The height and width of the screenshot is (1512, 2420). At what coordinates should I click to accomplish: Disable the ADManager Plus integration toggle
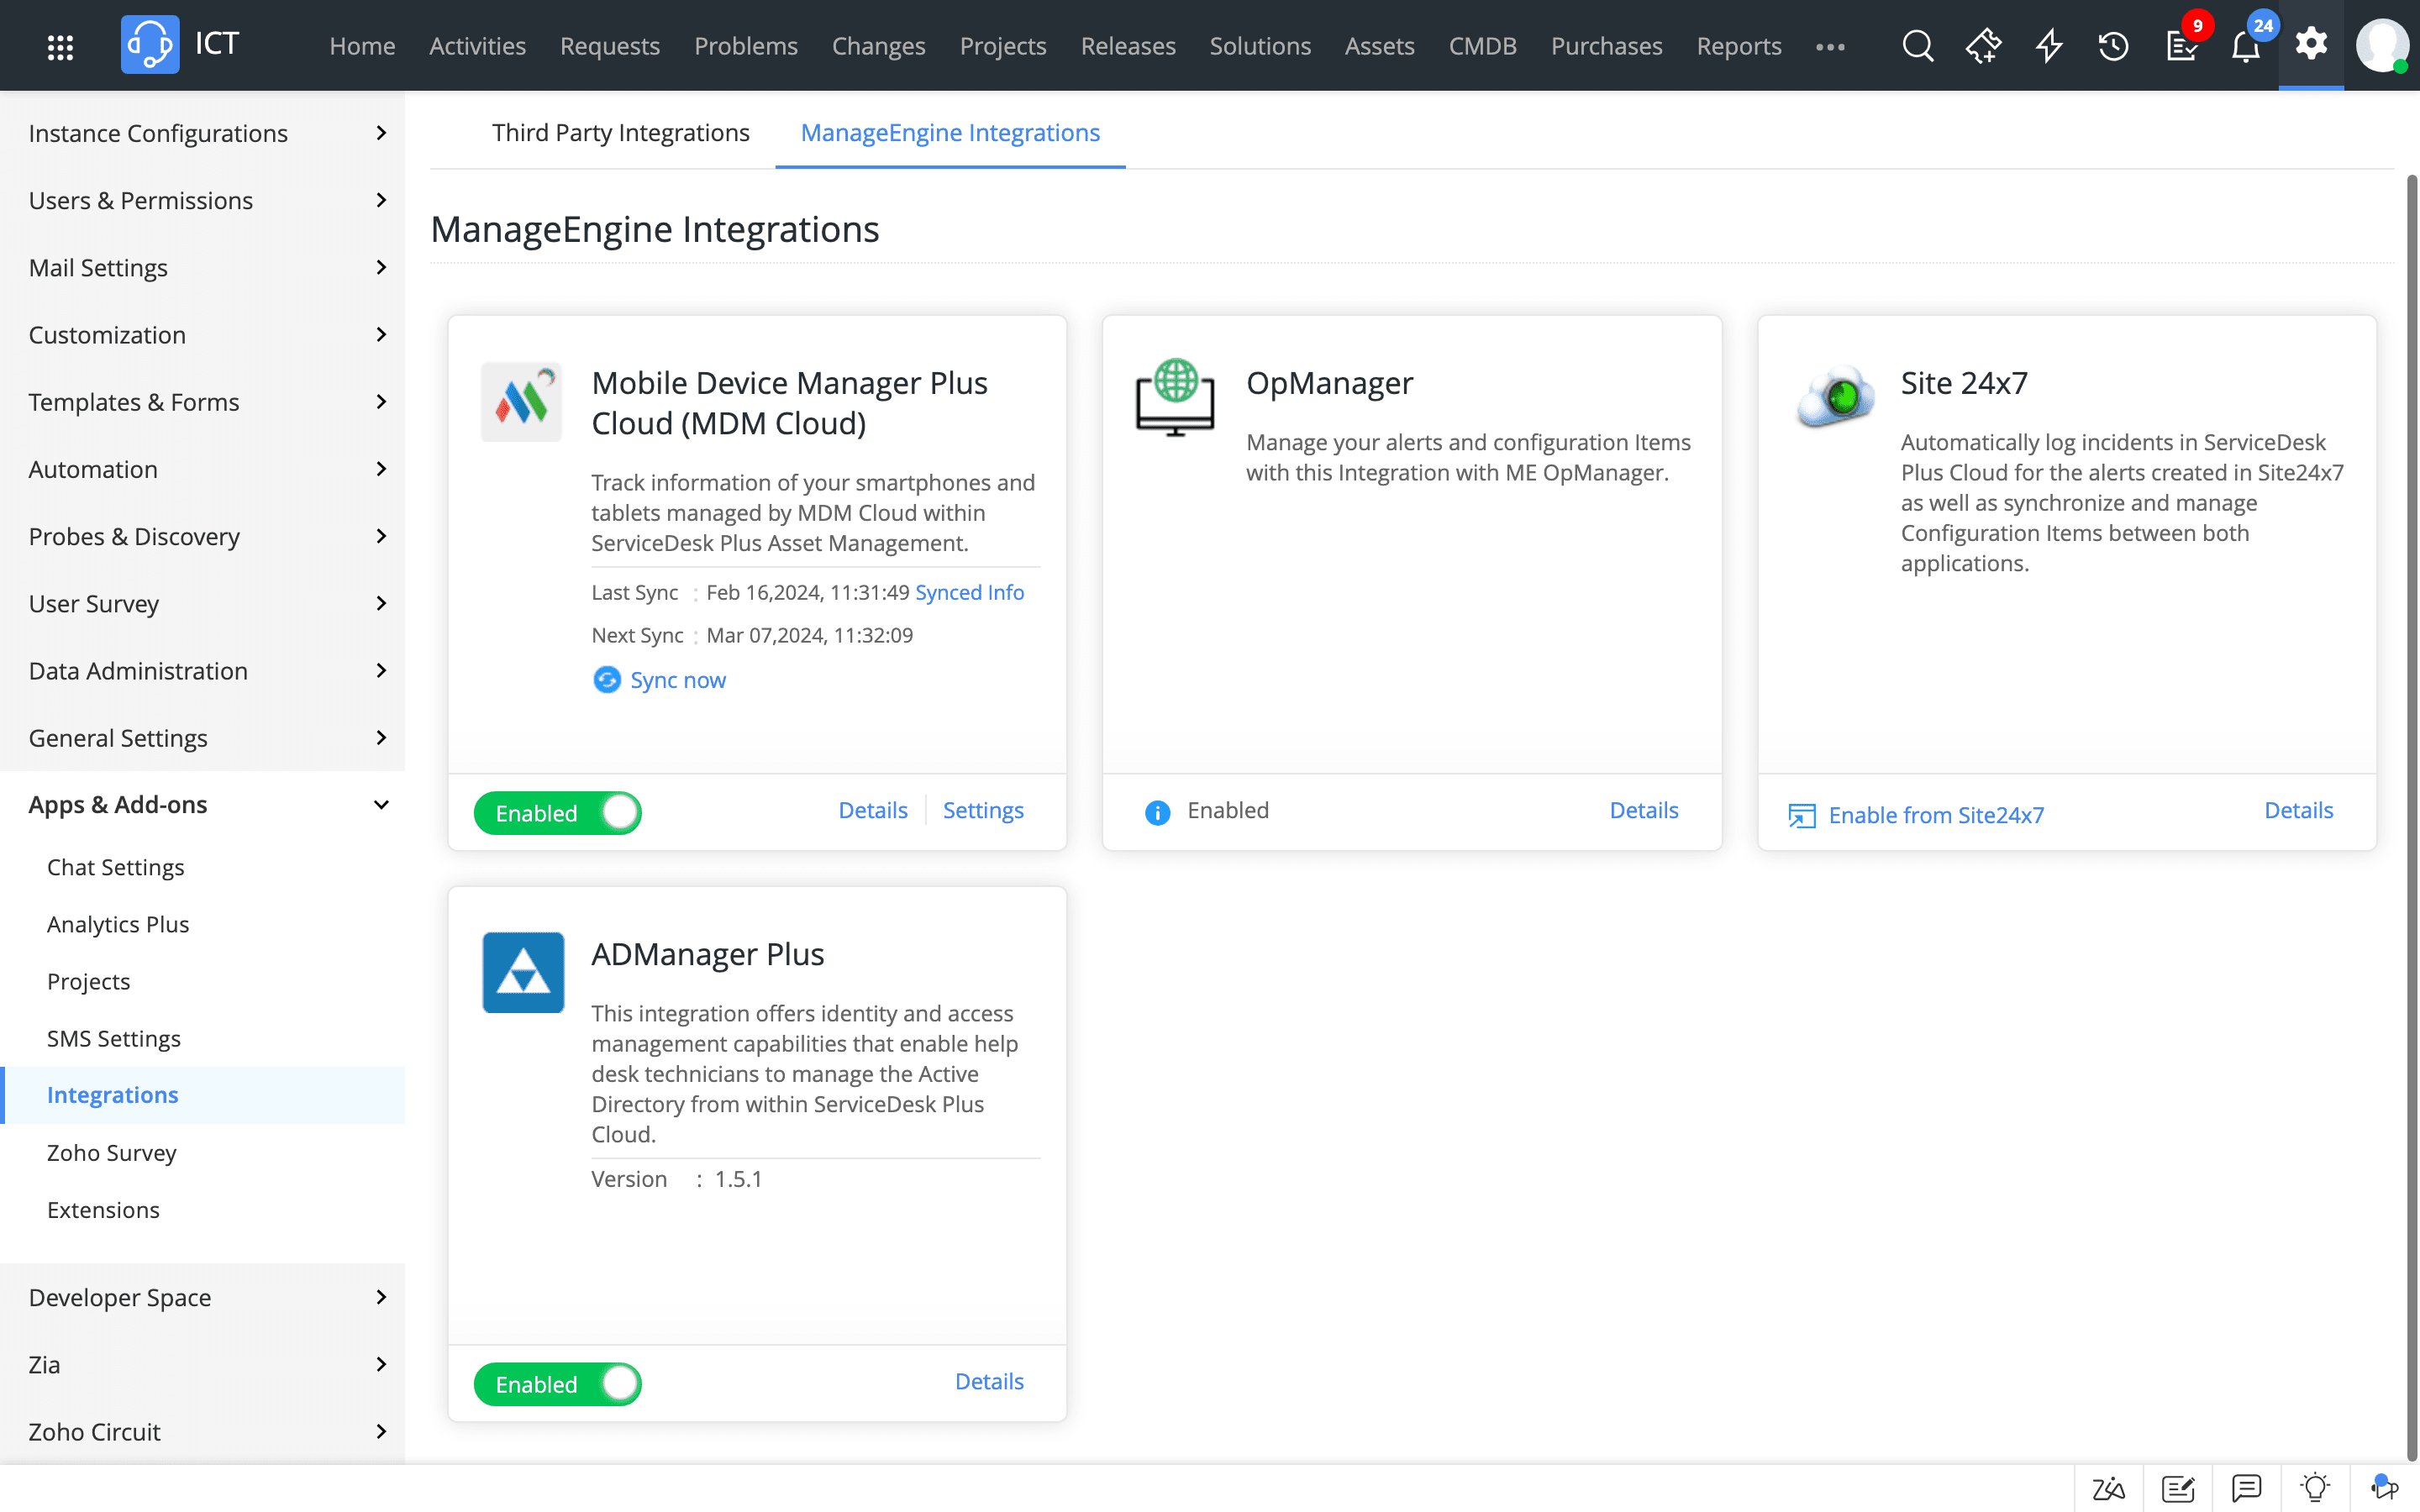click(x=558, y=1384)
